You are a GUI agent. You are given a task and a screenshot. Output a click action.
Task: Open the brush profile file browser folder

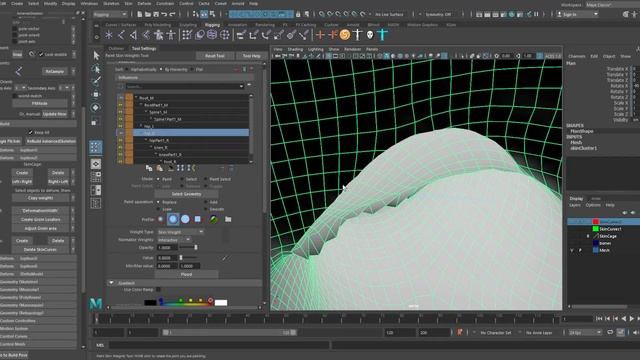pyautogui.click(x=228, y=219)
